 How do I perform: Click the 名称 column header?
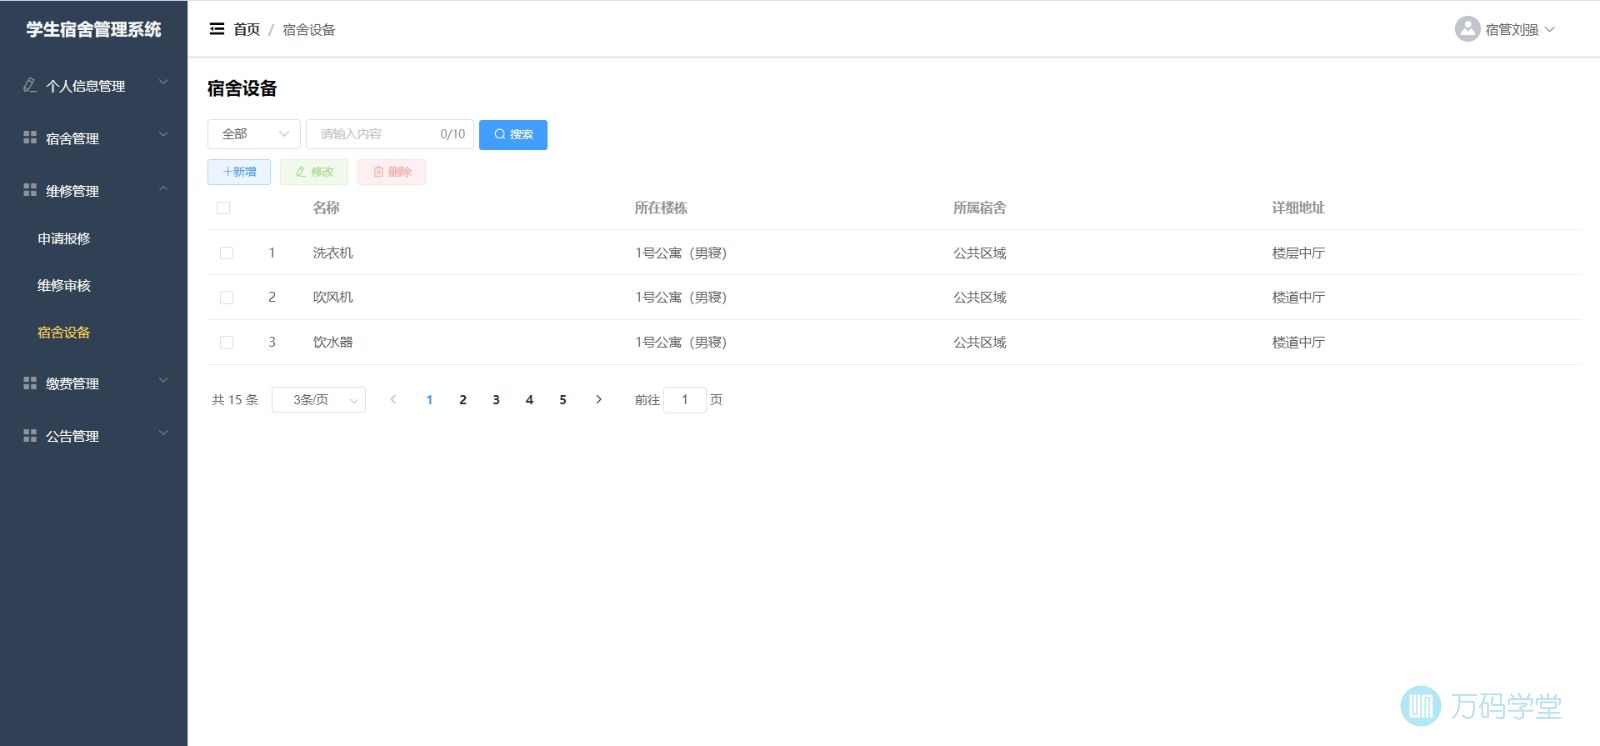pyautogui.click(x=326, y=208)
